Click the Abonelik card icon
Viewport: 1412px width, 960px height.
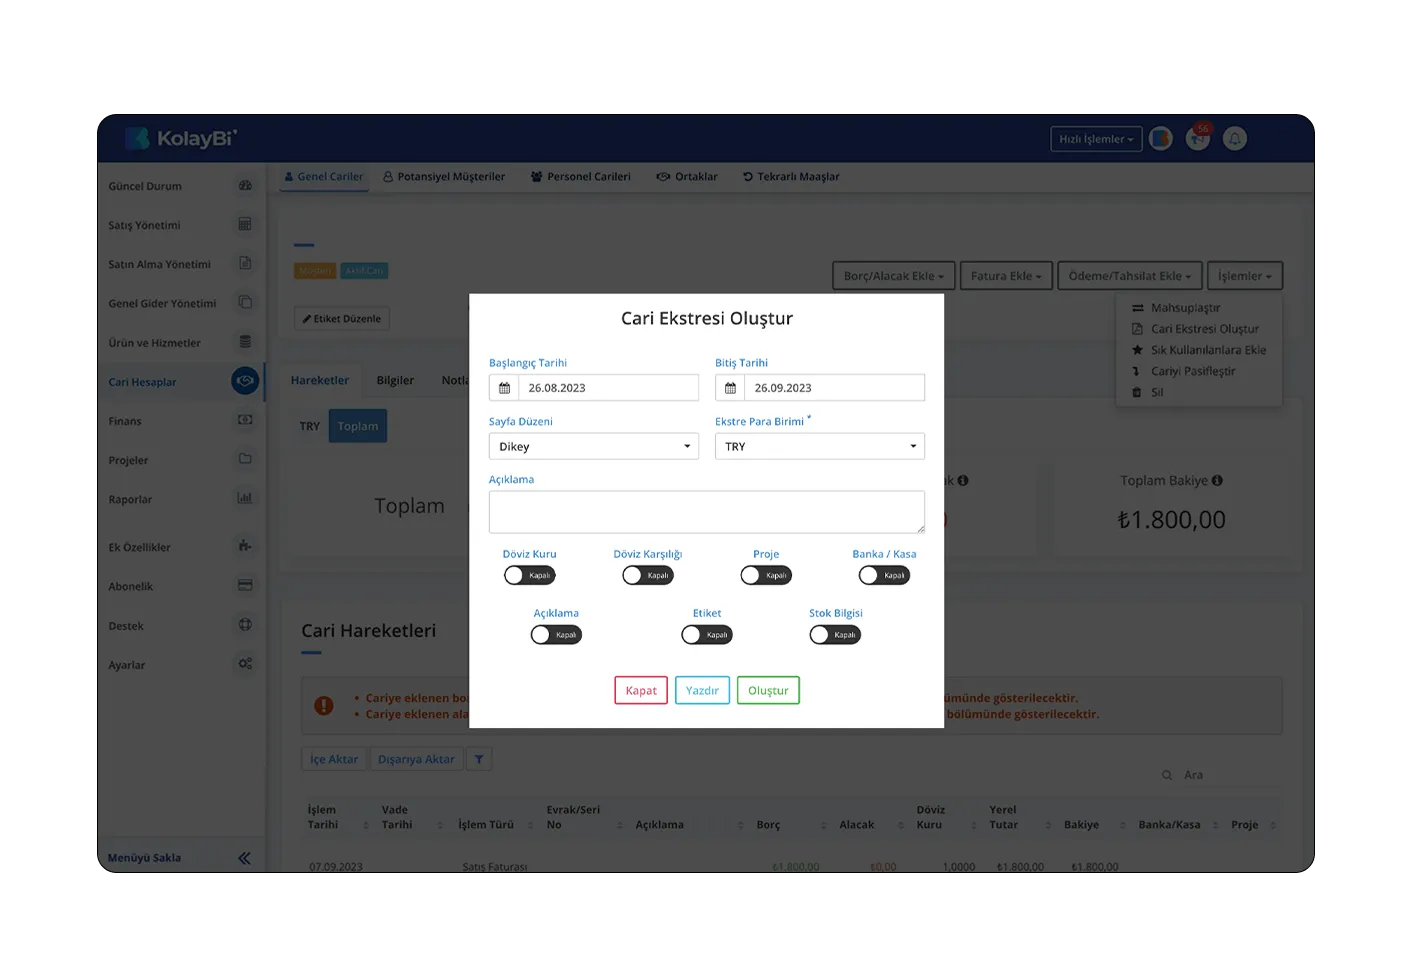click(x=245, y=585)
